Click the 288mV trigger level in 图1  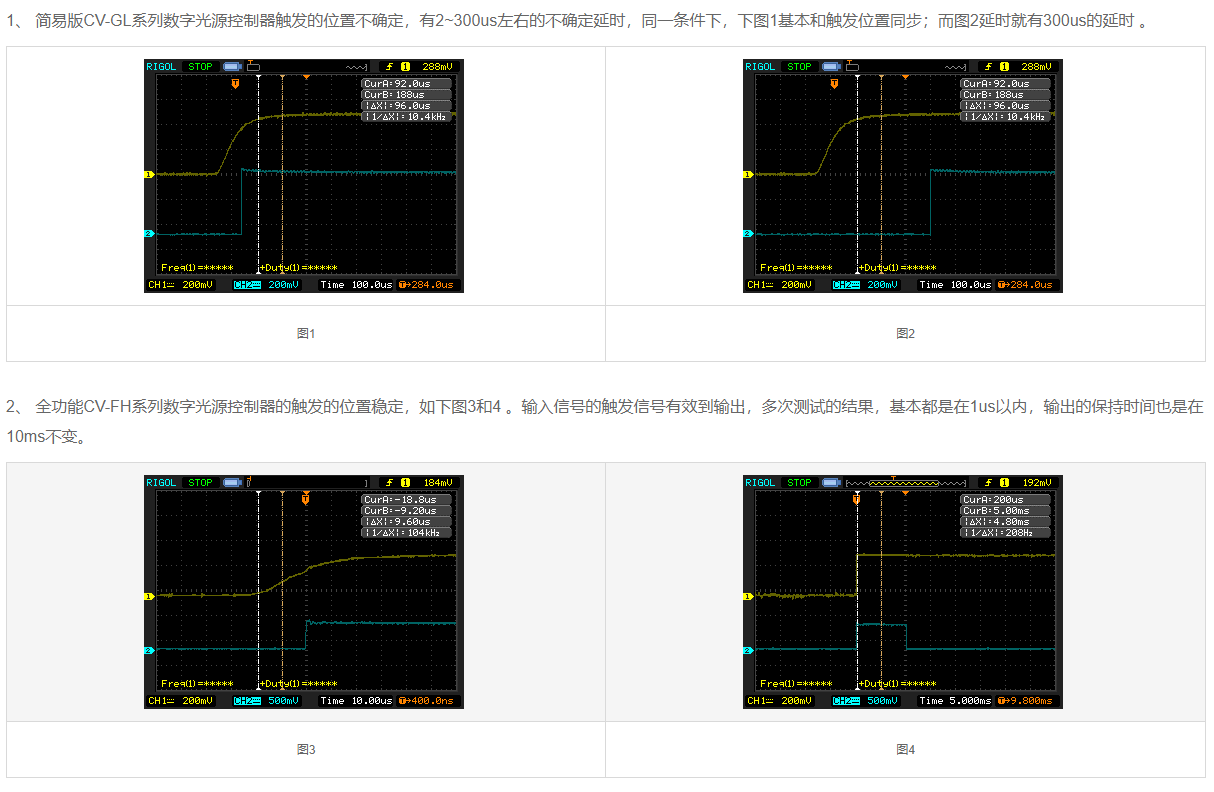(x=436, y=67)
